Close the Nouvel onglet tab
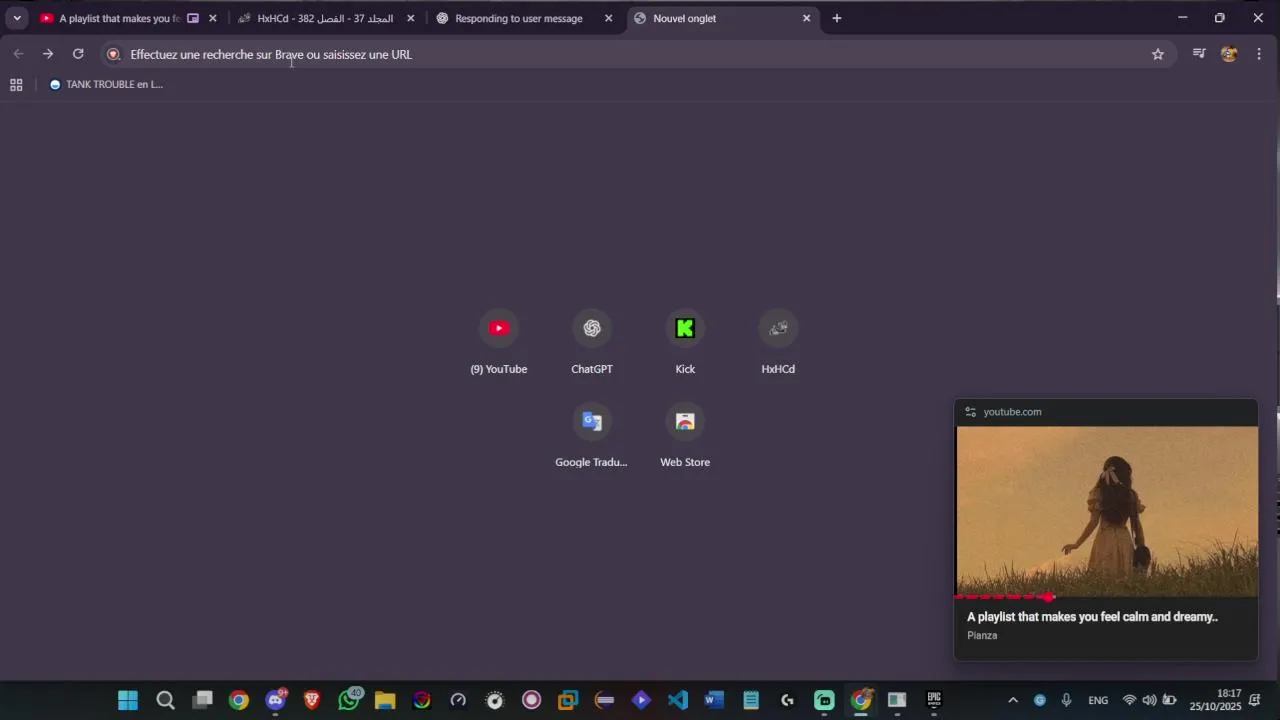The height and width of the screenshot is (720, 1280). tap(806, 18)
